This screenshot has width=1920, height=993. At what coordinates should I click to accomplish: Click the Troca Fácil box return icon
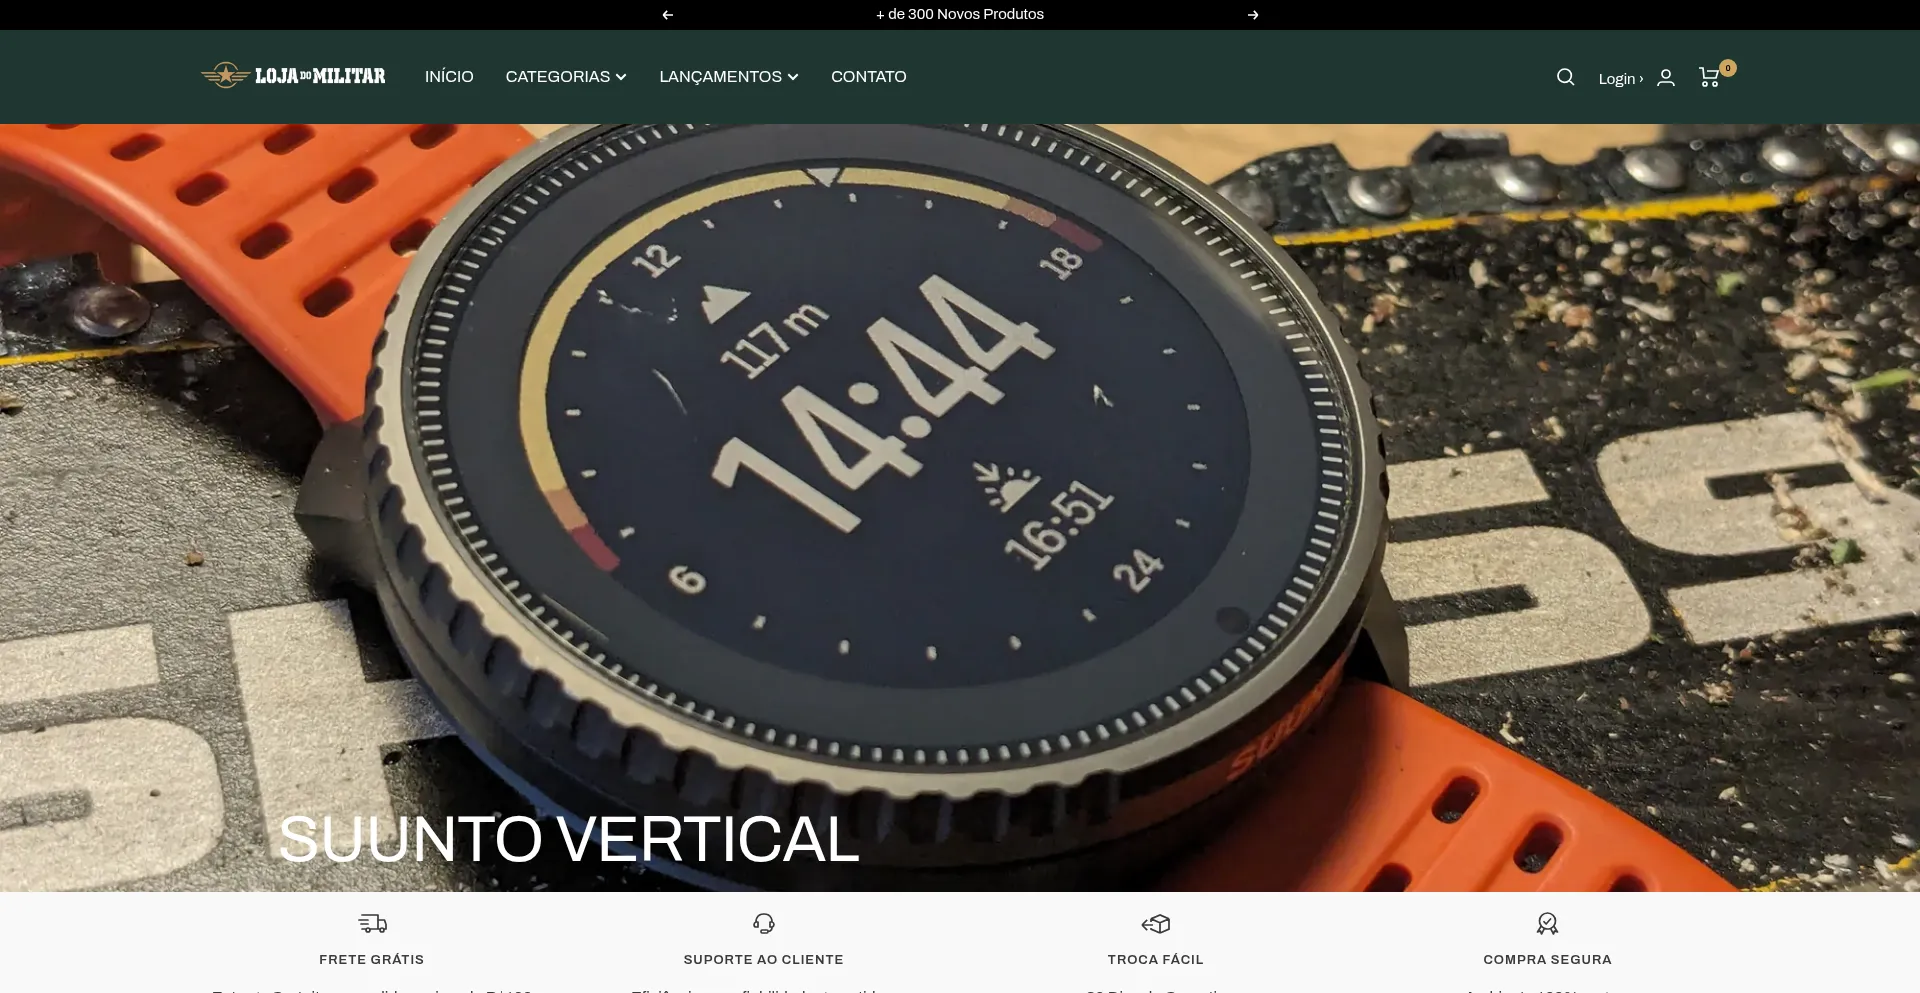coord(1156,923)
